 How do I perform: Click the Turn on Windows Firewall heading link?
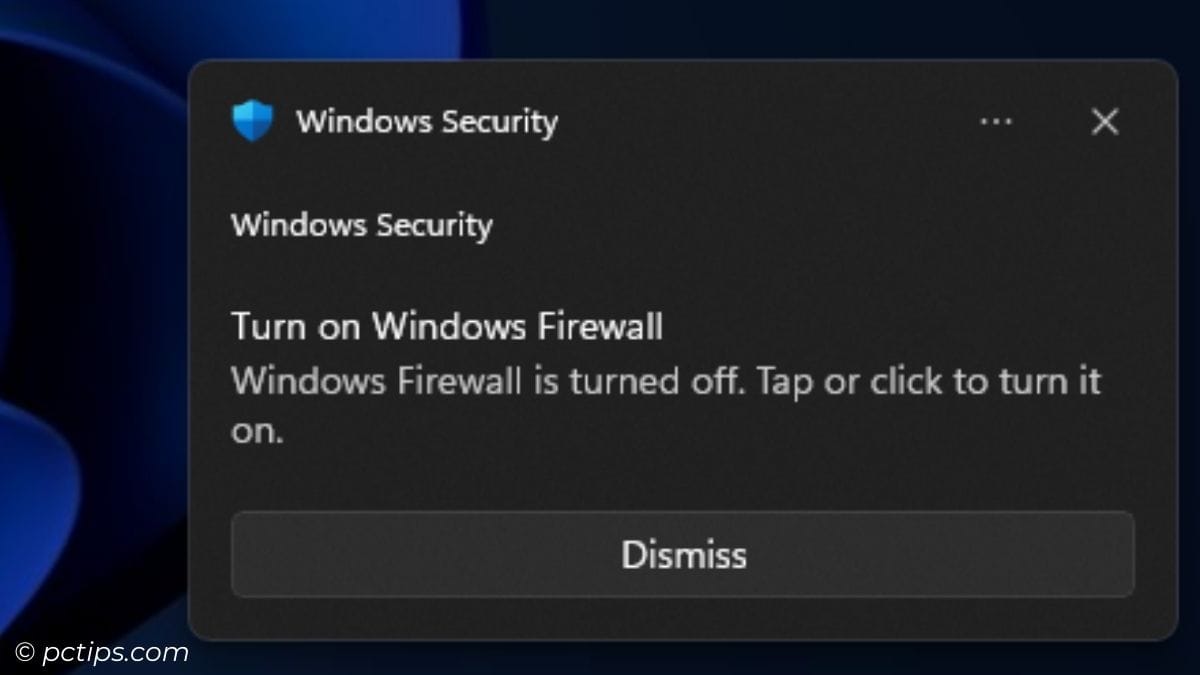tap(446, 326)
